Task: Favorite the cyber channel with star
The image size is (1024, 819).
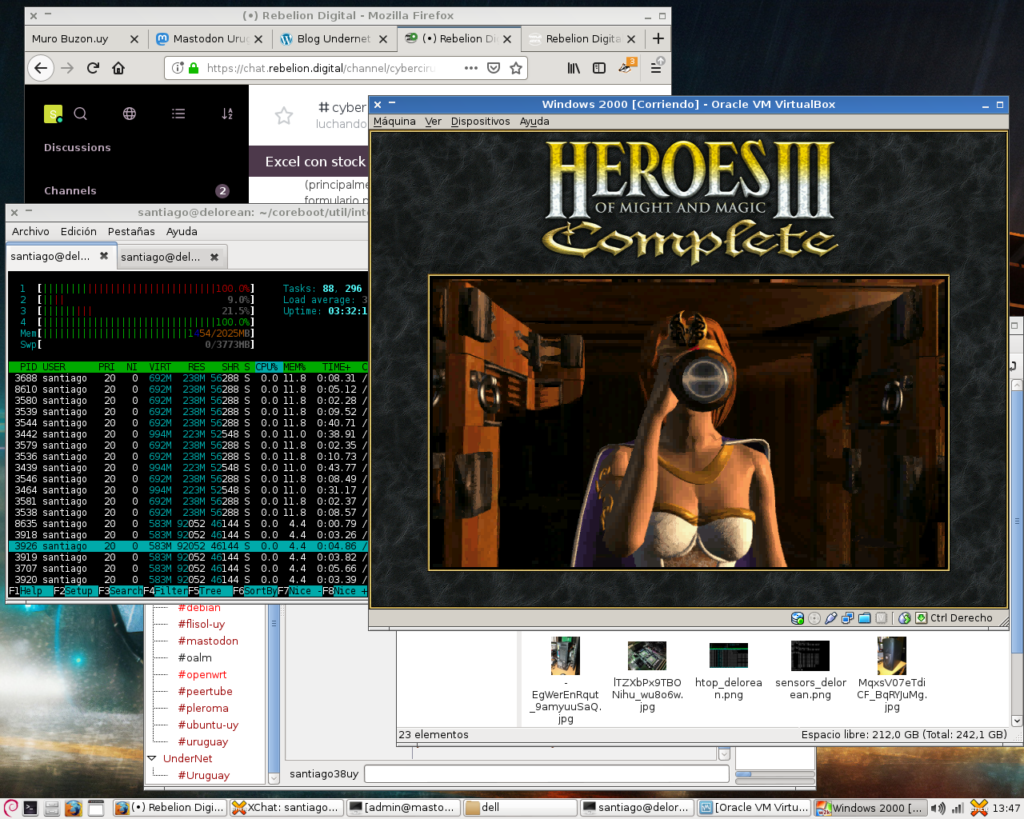Action: pos(283,116)
